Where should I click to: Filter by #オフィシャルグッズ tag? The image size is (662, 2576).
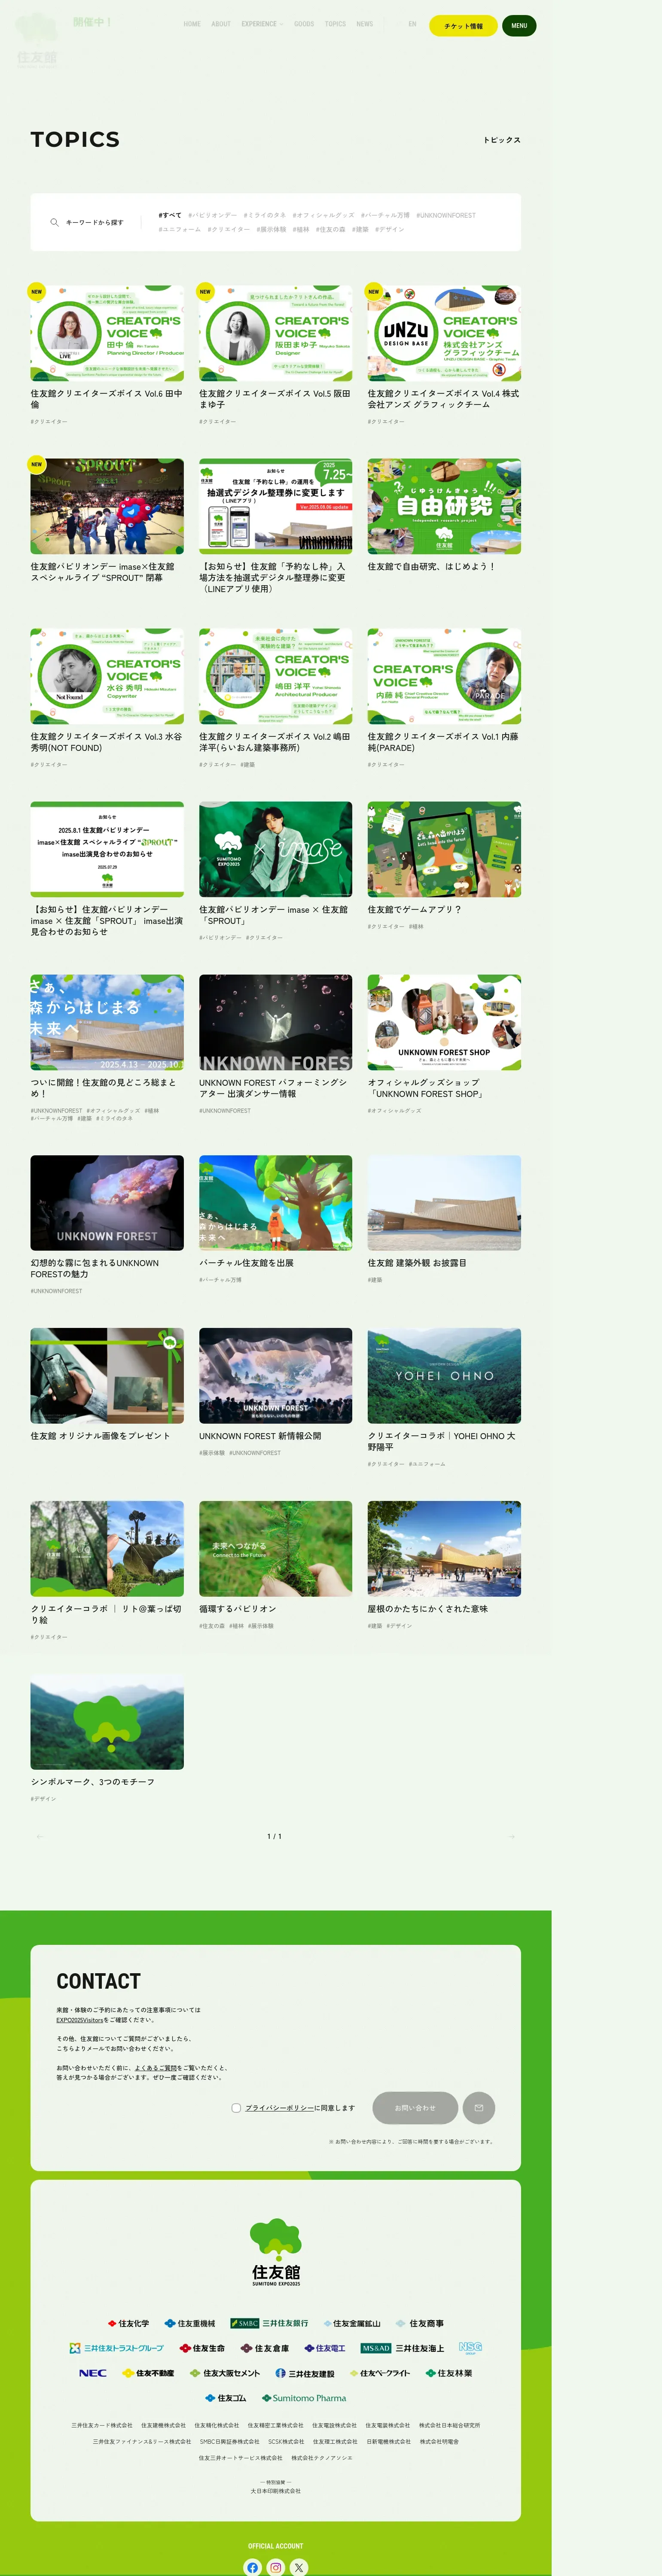(324, 215)
